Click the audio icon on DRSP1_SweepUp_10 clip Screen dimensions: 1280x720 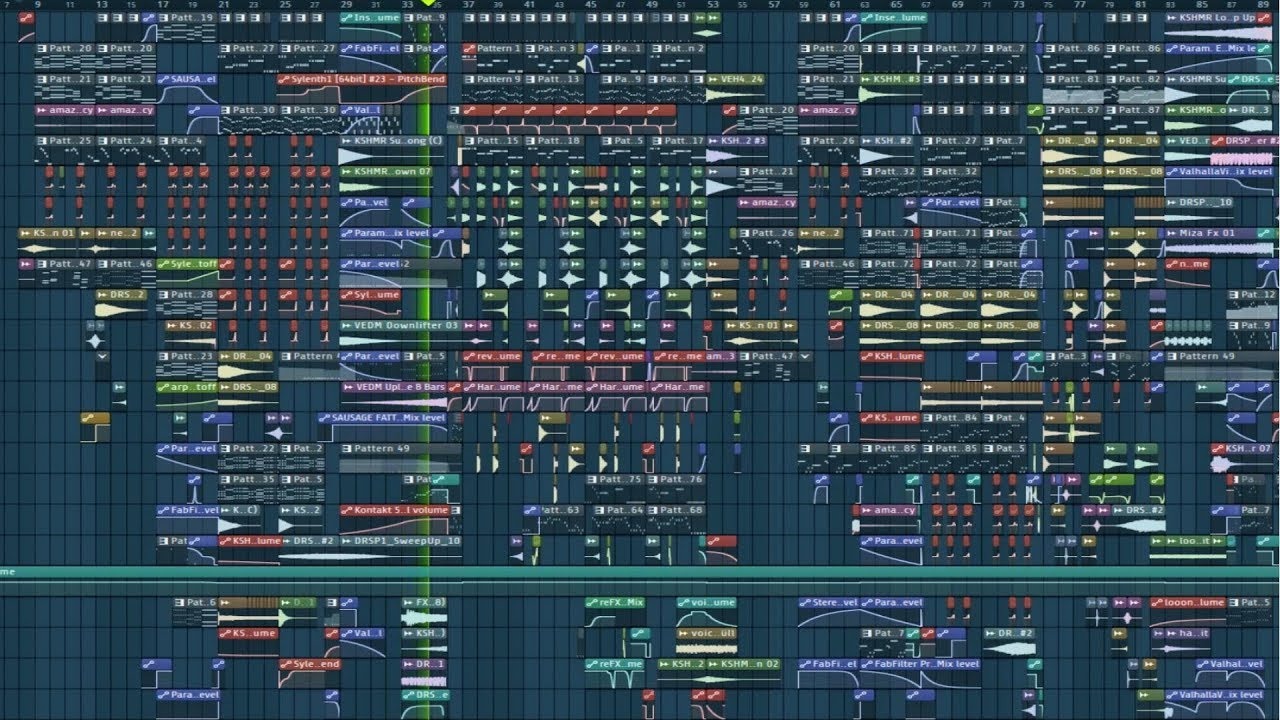tap(347, 541)
